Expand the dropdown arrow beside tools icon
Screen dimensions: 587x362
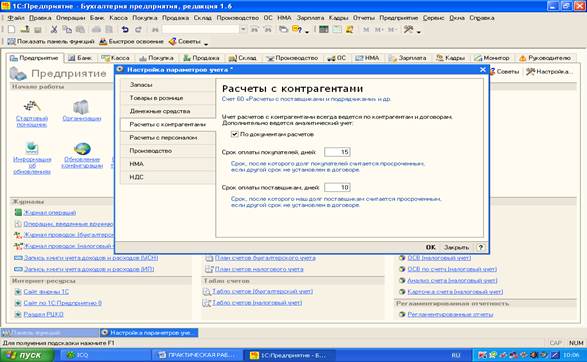(419, 31)
